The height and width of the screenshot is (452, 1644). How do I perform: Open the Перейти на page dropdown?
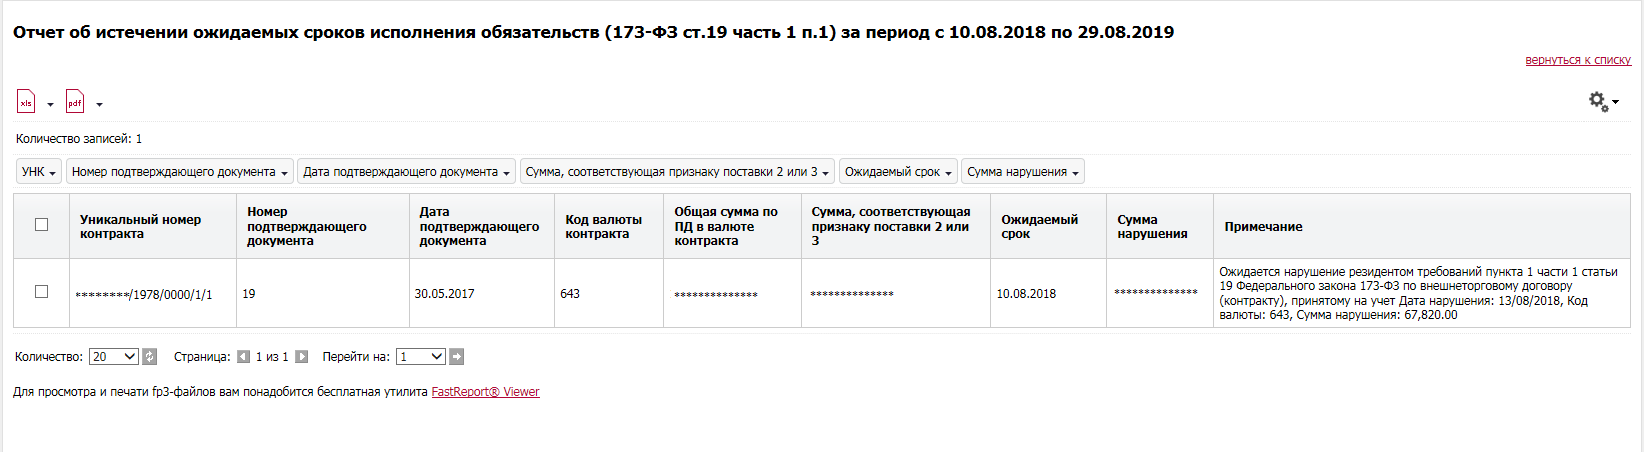click(x=421, y=356)
